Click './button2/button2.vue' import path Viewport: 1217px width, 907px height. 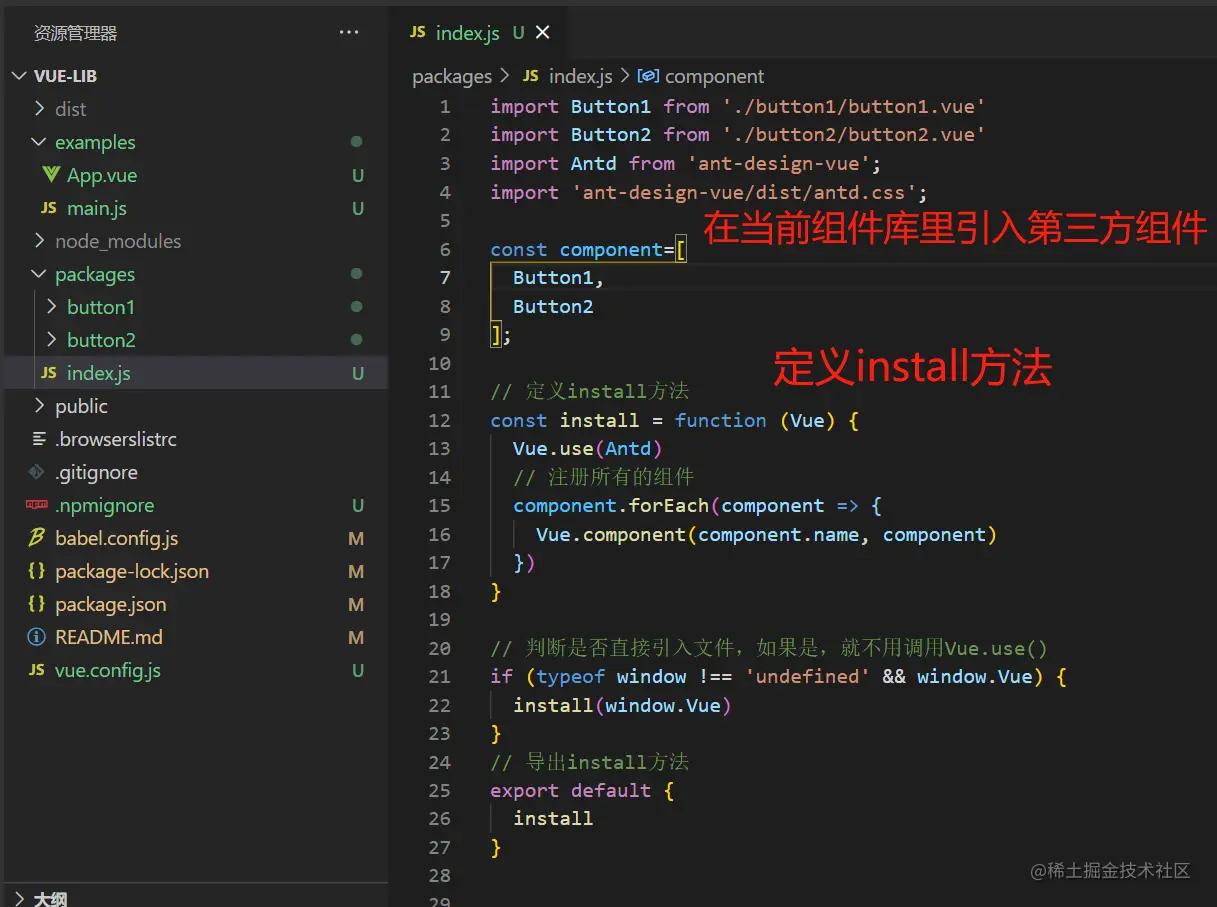point(854,134)
